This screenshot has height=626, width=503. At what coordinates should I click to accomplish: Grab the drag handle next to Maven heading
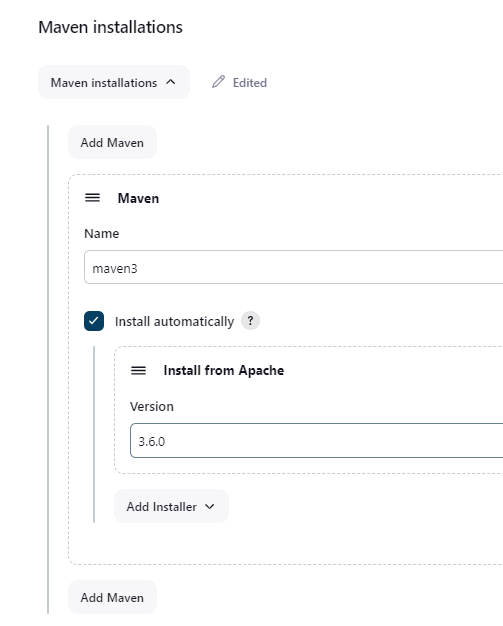click(93, 198)
